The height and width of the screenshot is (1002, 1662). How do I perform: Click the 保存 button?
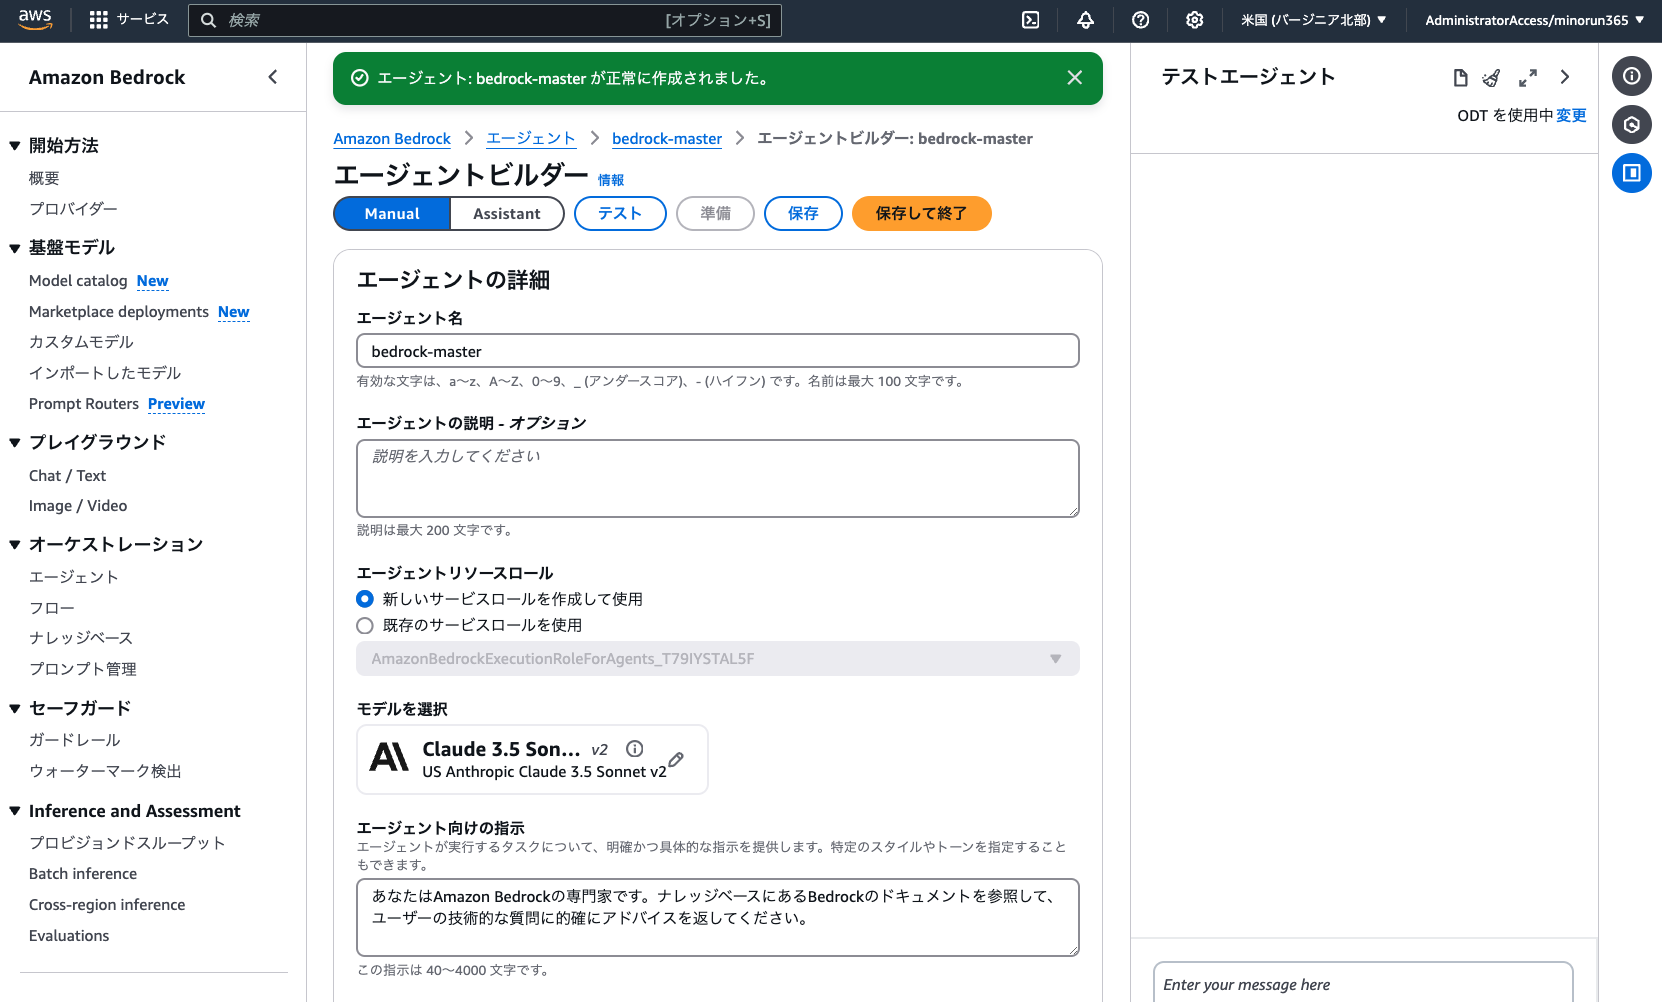803,214
